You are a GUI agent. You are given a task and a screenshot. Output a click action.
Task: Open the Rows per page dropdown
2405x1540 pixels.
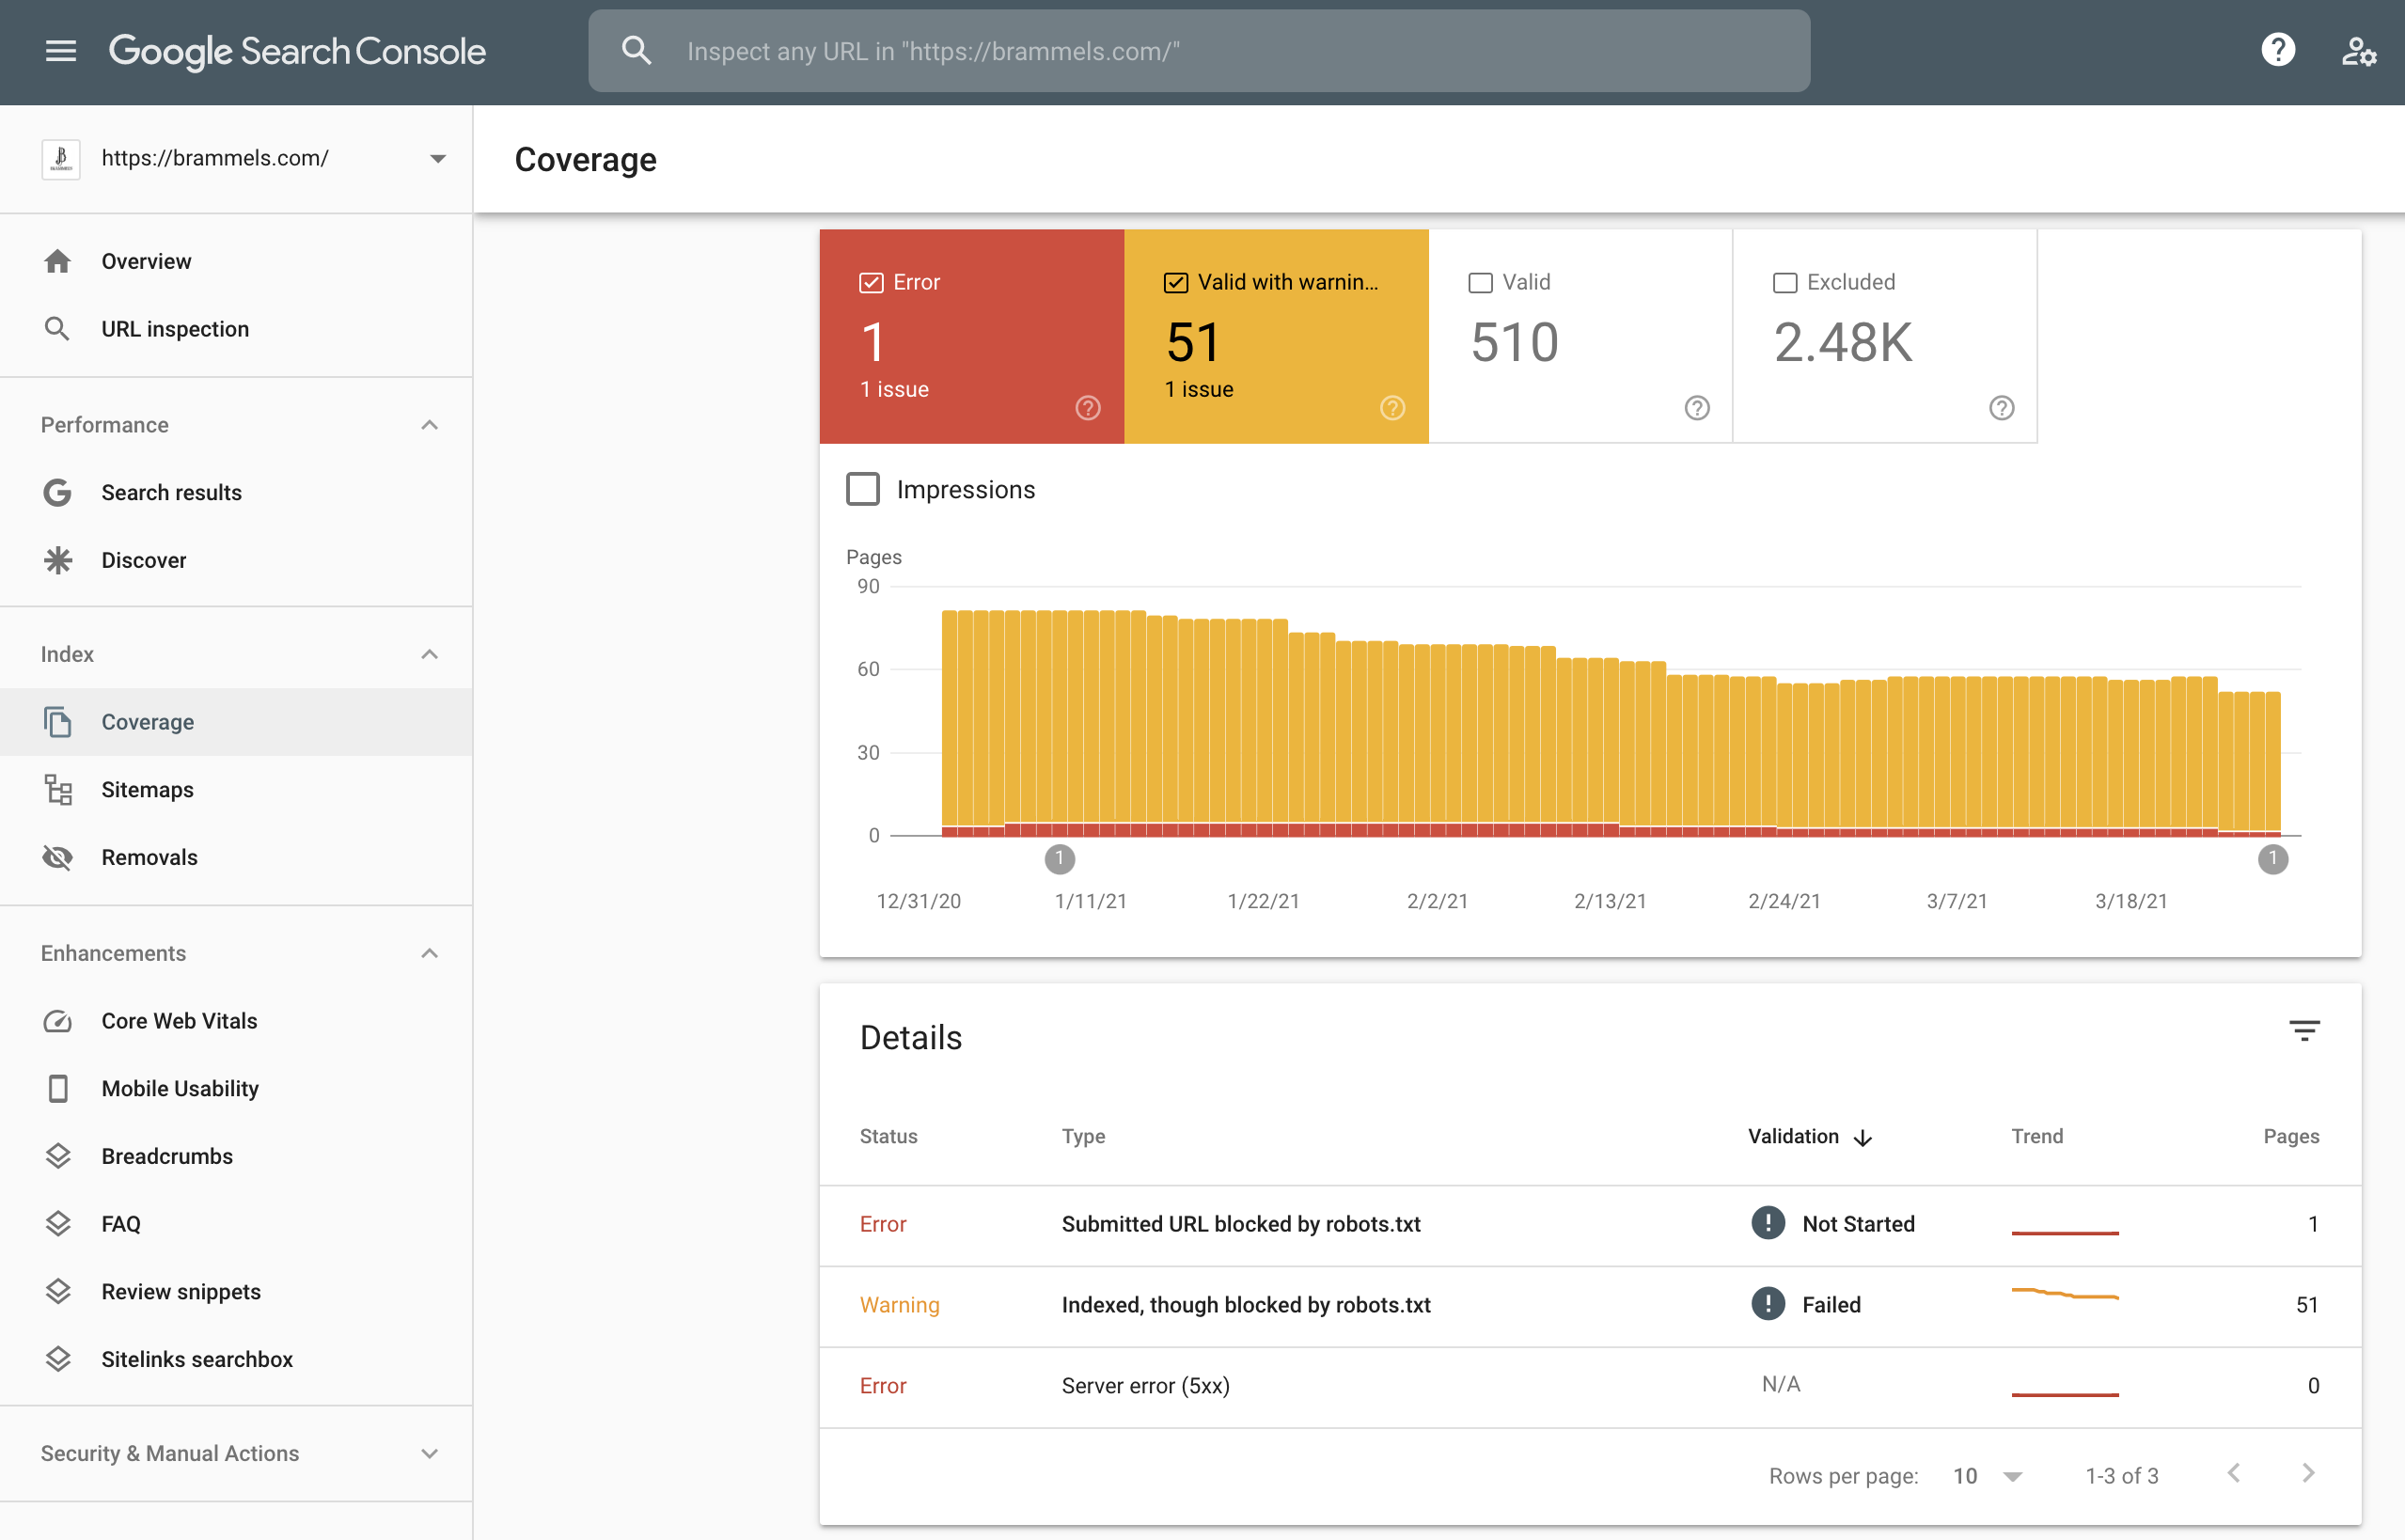tap(1988, 1476)
